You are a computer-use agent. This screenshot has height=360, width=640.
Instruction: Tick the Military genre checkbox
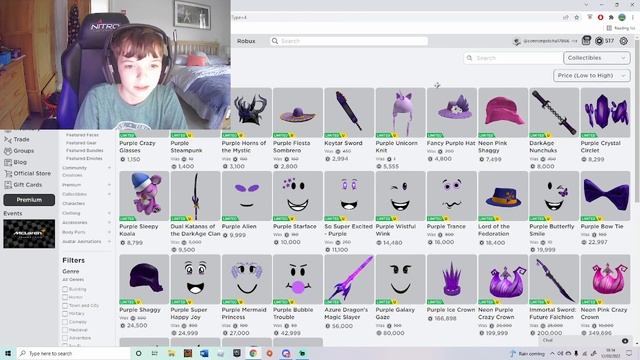pos(65,314)
